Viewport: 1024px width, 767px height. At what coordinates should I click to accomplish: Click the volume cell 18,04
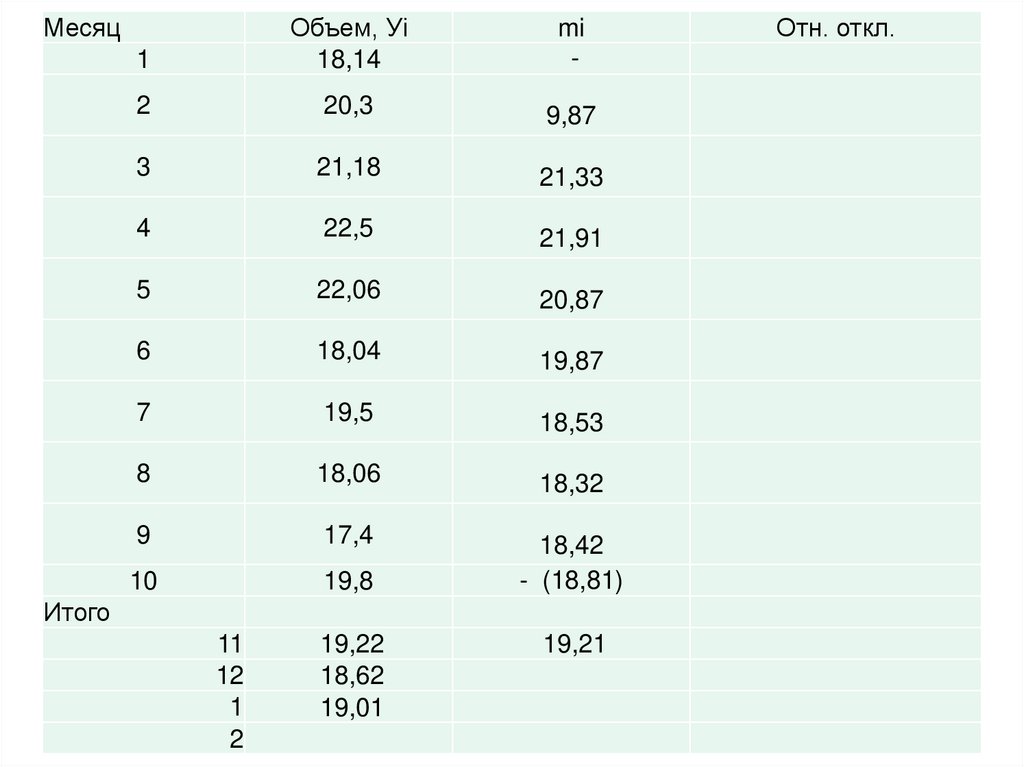[x=349, y=351]
